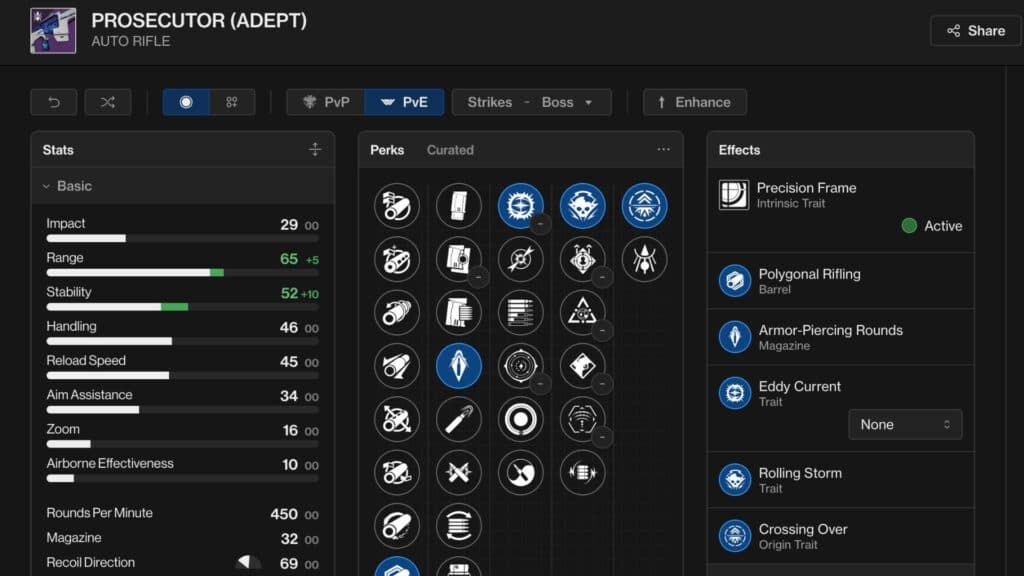Image resolution: width=1024 pixels, height=576 pixels.
Task: Click the Prosecutor weapon thumbnail
Action: [x=53, y=30]
